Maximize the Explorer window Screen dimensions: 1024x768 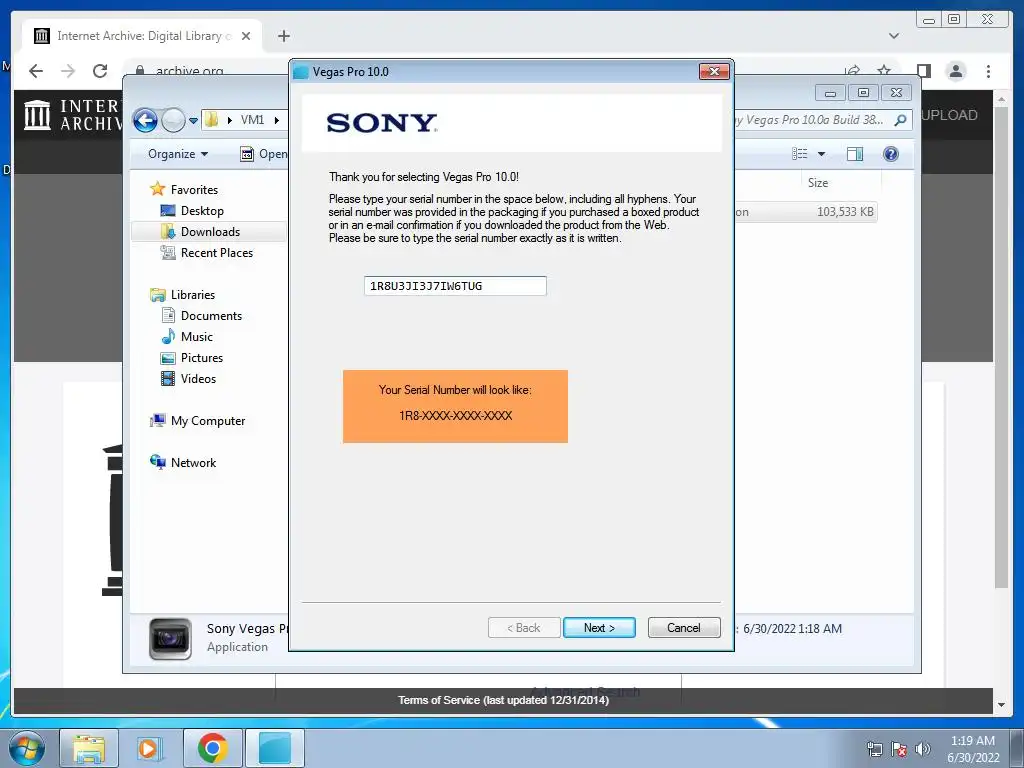click(x=863, y=93)
